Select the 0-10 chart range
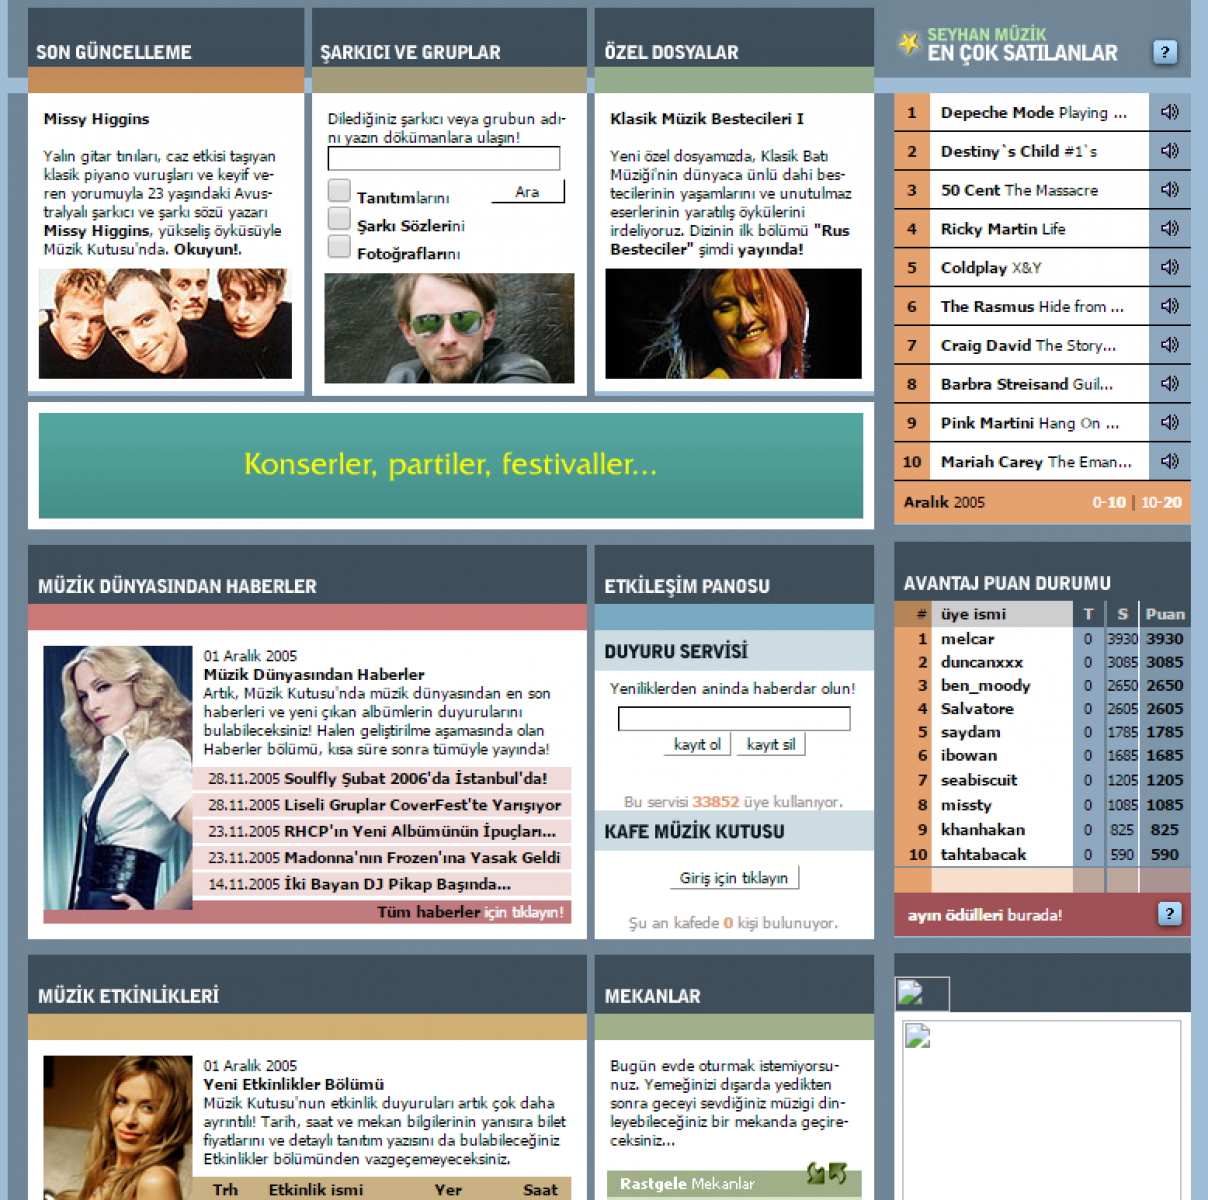This screenshot has height=1200, width=1208. pos(1108,502)
